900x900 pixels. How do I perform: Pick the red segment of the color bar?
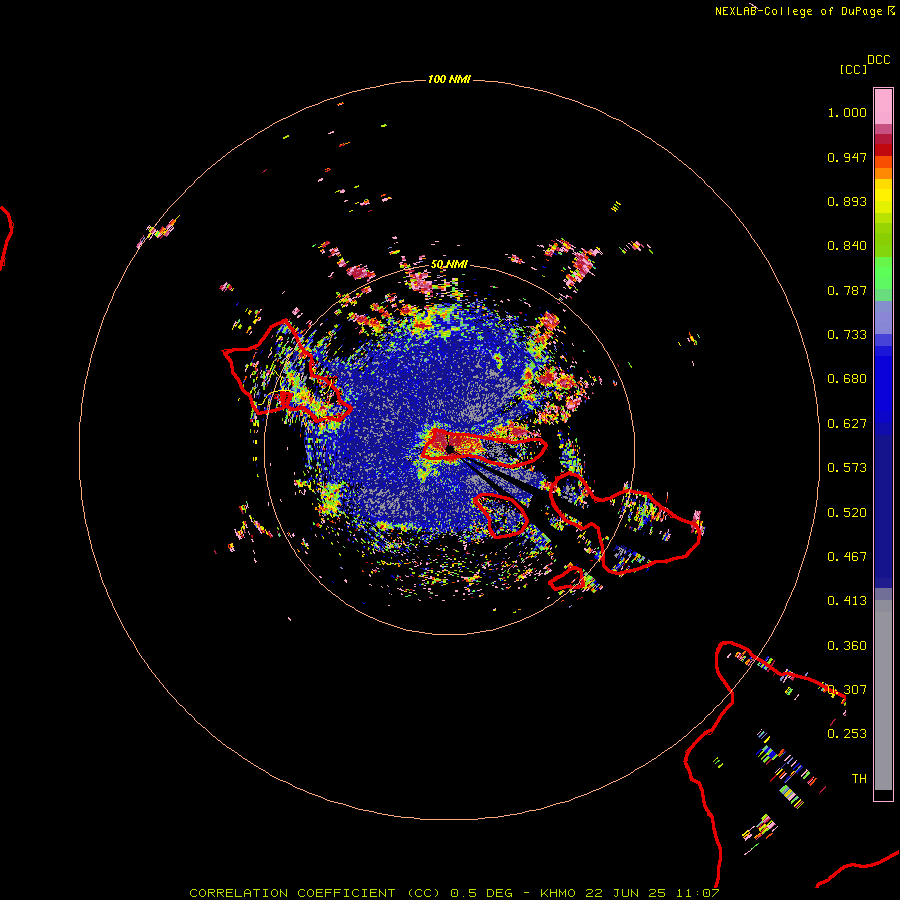pyautogui.click(x=883, y=150)
